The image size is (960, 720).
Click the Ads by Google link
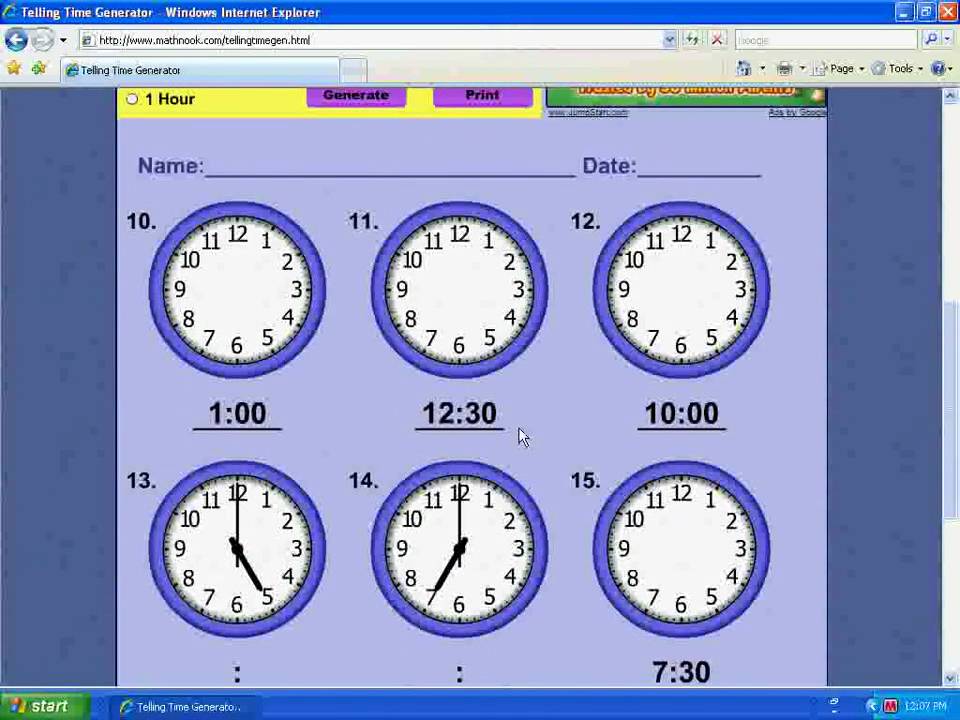click(797, 113)
